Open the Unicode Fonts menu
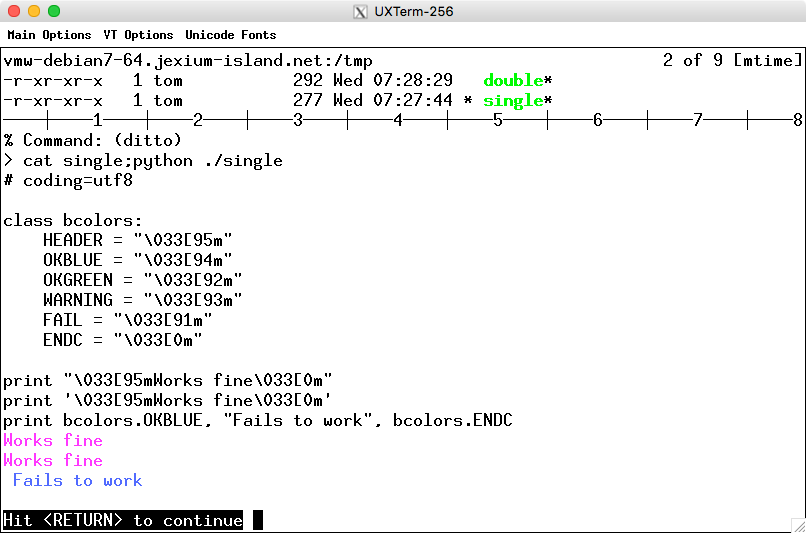Viewport: 806px width, 533px height. [x=231, y=35]
